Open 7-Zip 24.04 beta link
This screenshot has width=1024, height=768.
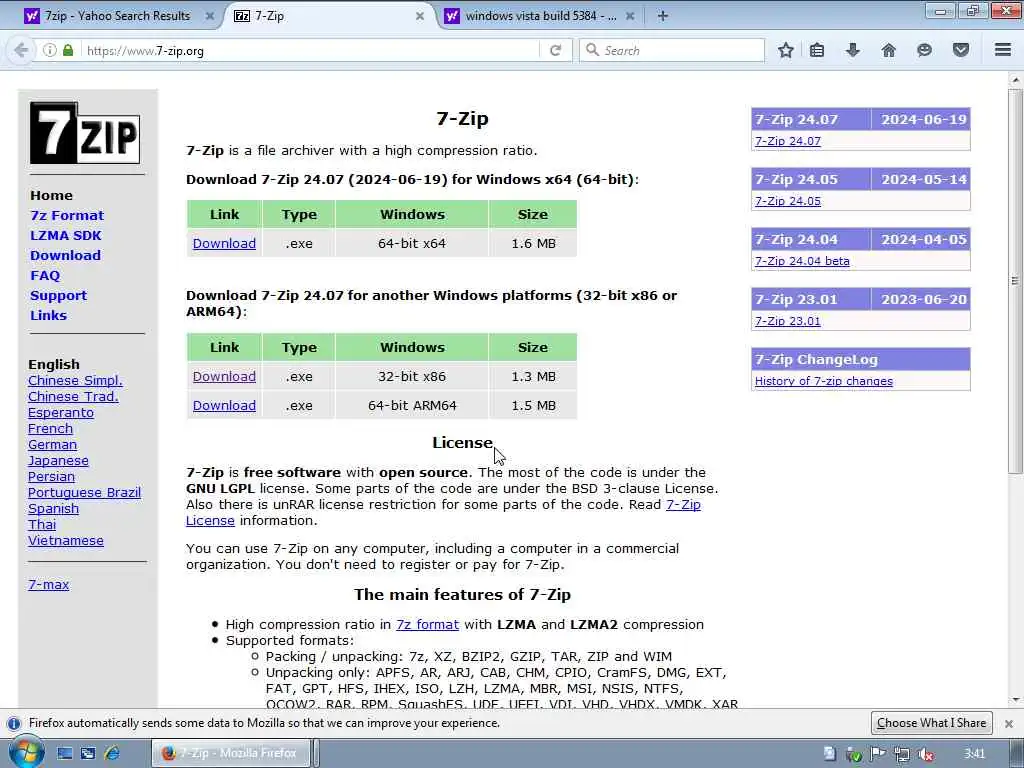click(x=802, y=261)
